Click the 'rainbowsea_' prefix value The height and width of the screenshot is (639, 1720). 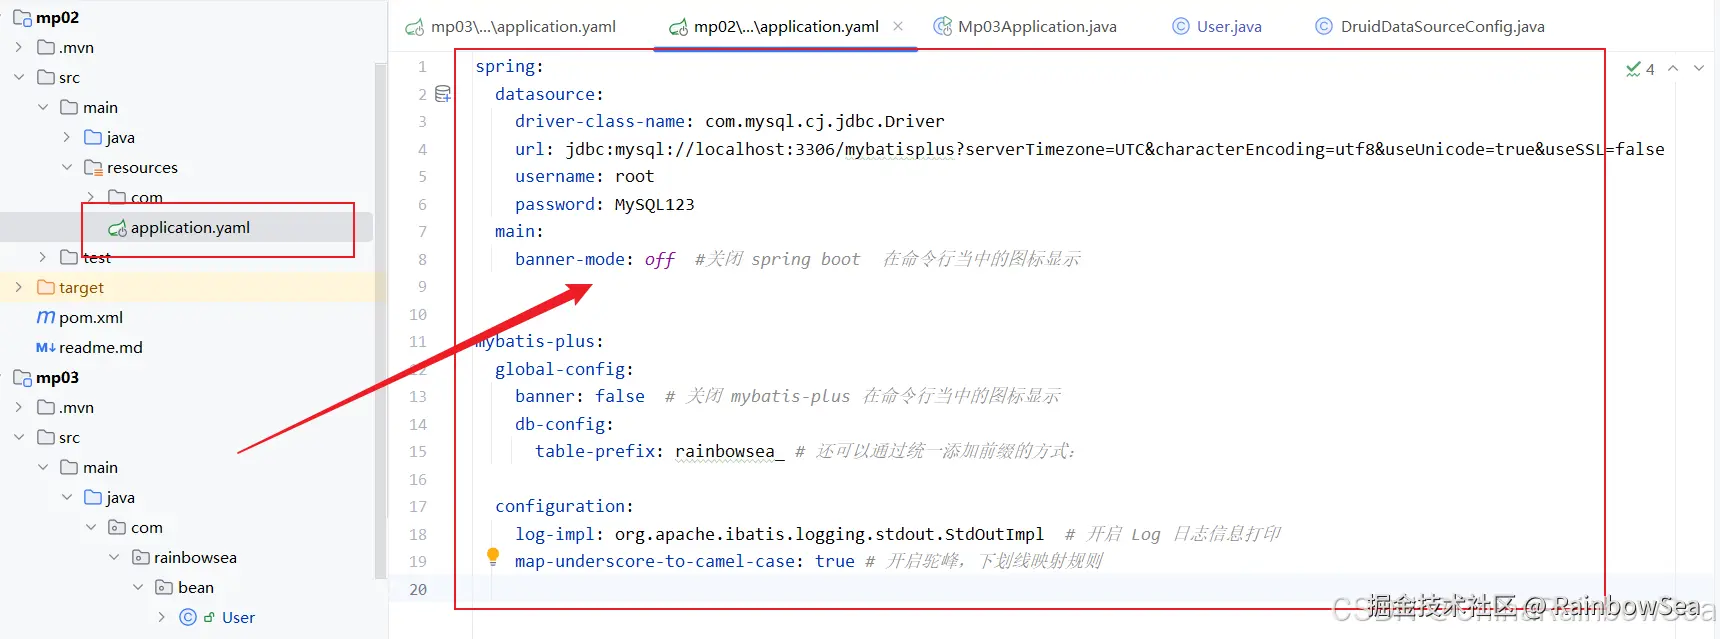click(x=730, y=451)
